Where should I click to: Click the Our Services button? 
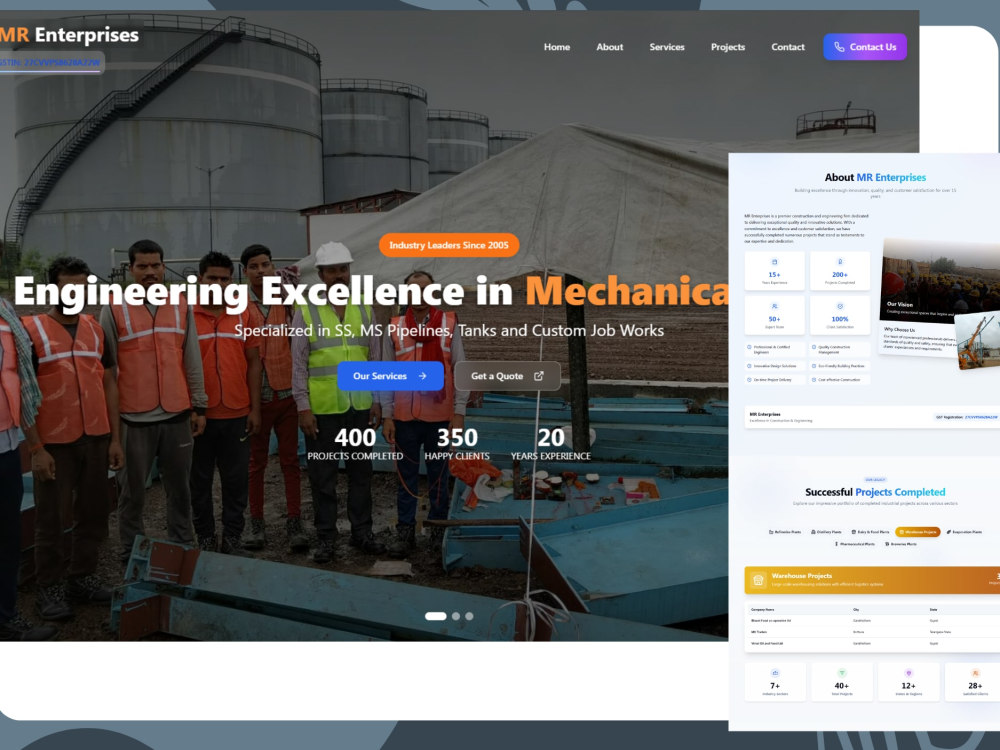coord(390,376)
